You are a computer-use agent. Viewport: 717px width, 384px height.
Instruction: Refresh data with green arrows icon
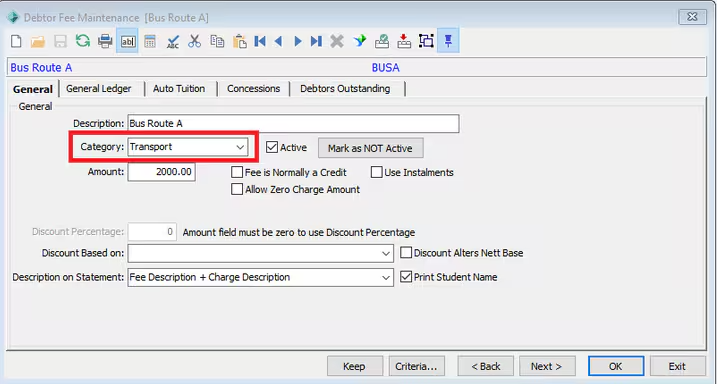coord(83,41)
